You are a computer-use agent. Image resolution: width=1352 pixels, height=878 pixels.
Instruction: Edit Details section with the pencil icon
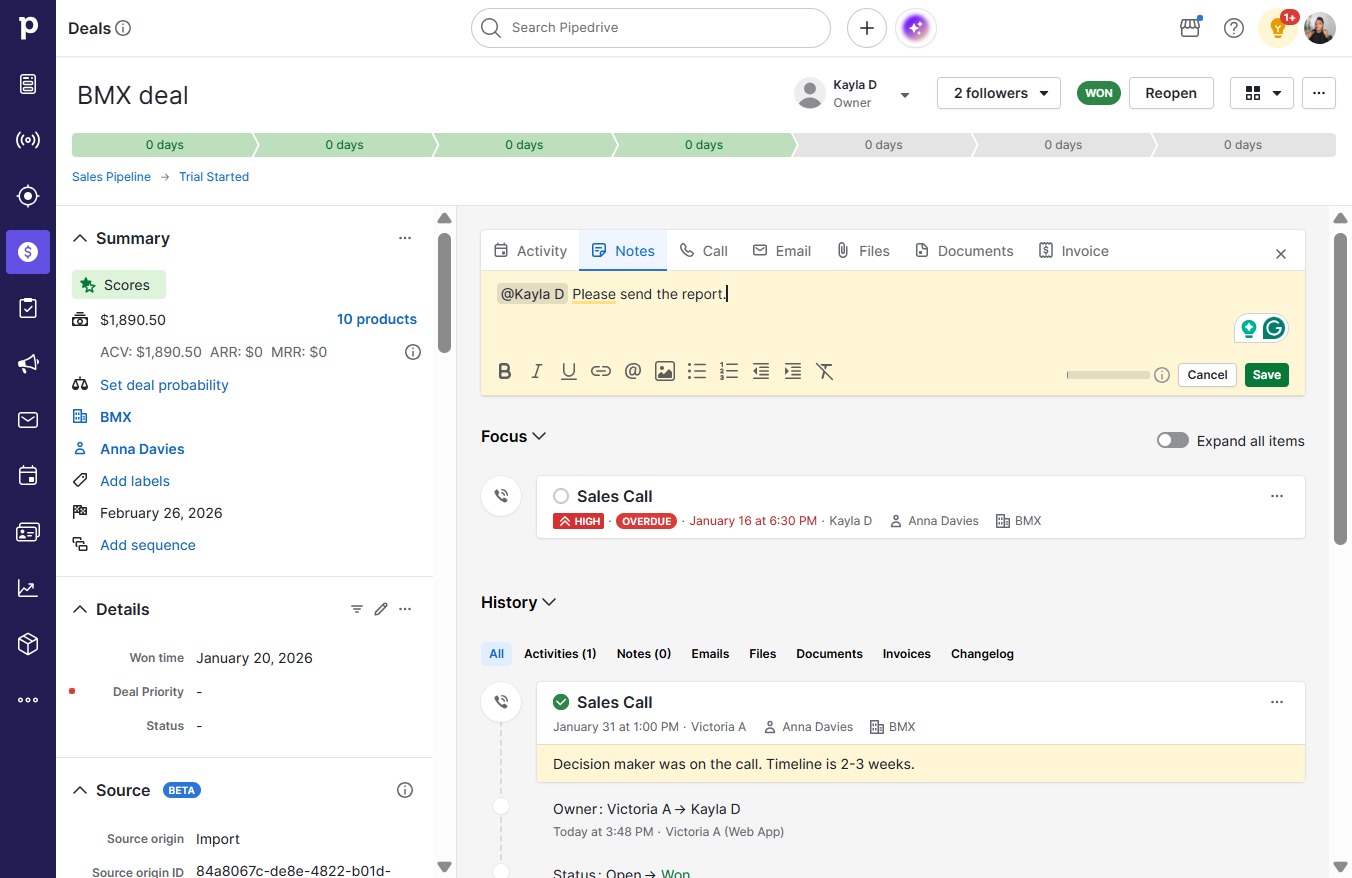pyautogui.click(x=381, y=609)
